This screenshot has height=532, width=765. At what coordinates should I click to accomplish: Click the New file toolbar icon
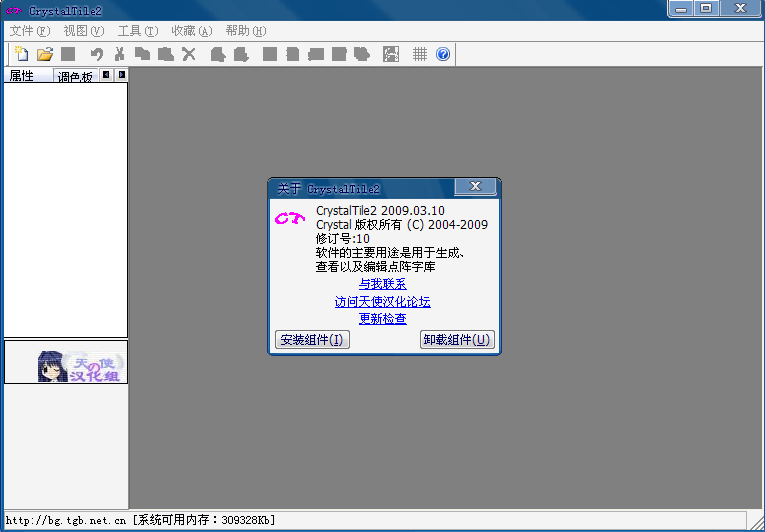click(21, 54)
